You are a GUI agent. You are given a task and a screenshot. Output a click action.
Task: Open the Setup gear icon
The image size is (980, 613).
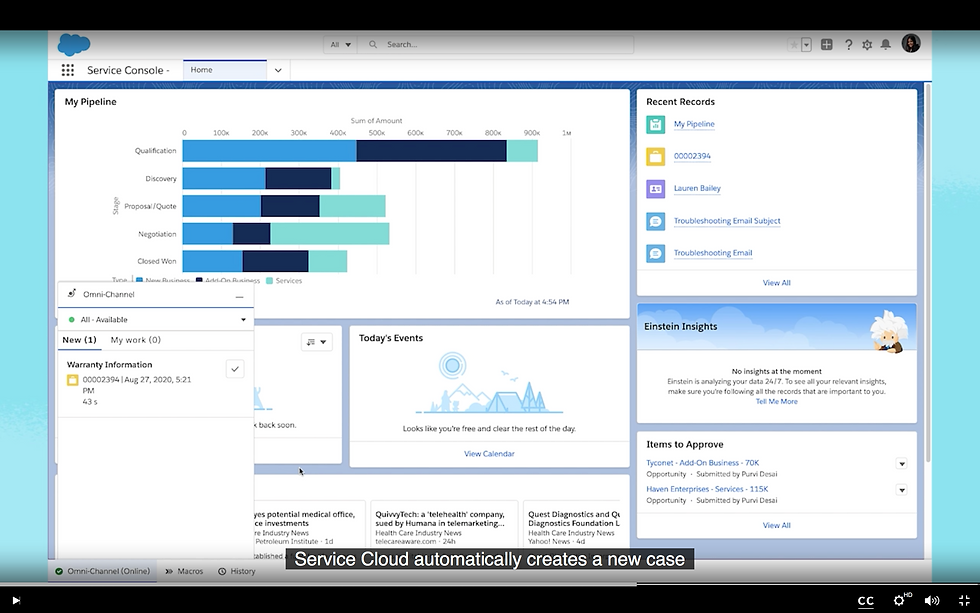click(867, 44)
